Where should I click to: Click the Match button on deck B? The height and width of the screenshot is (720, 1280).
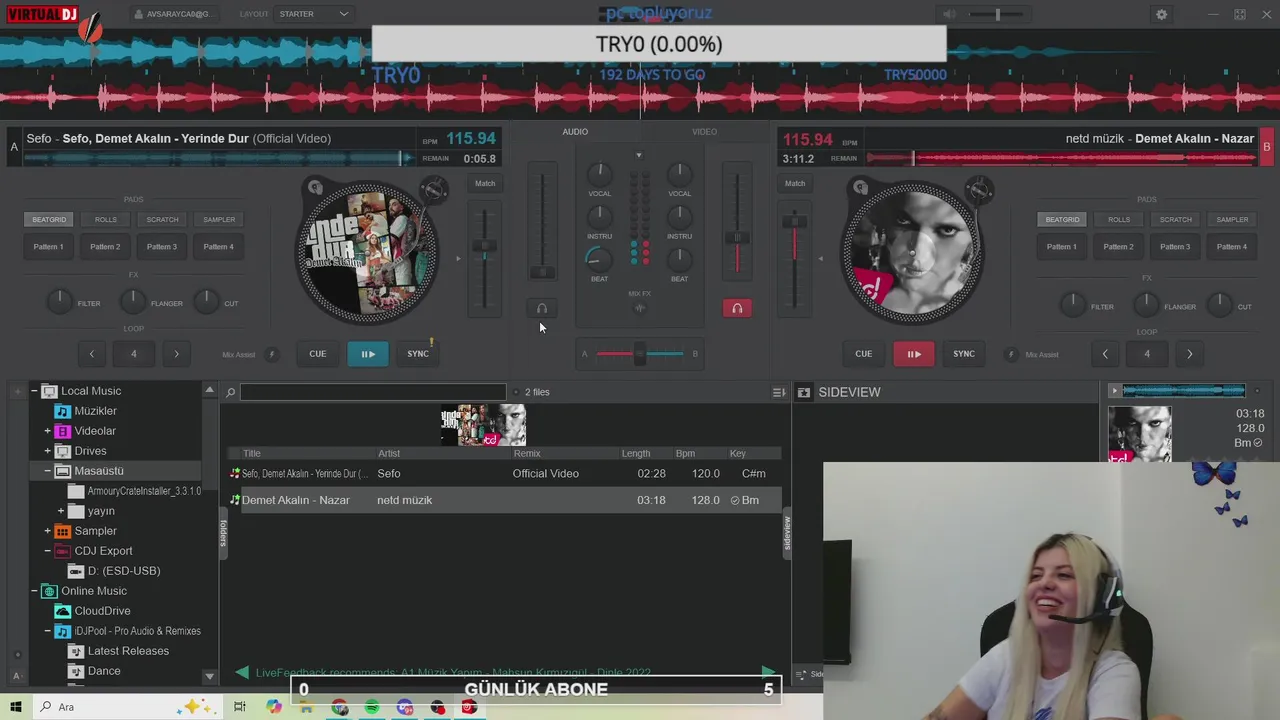click(795, 184)
